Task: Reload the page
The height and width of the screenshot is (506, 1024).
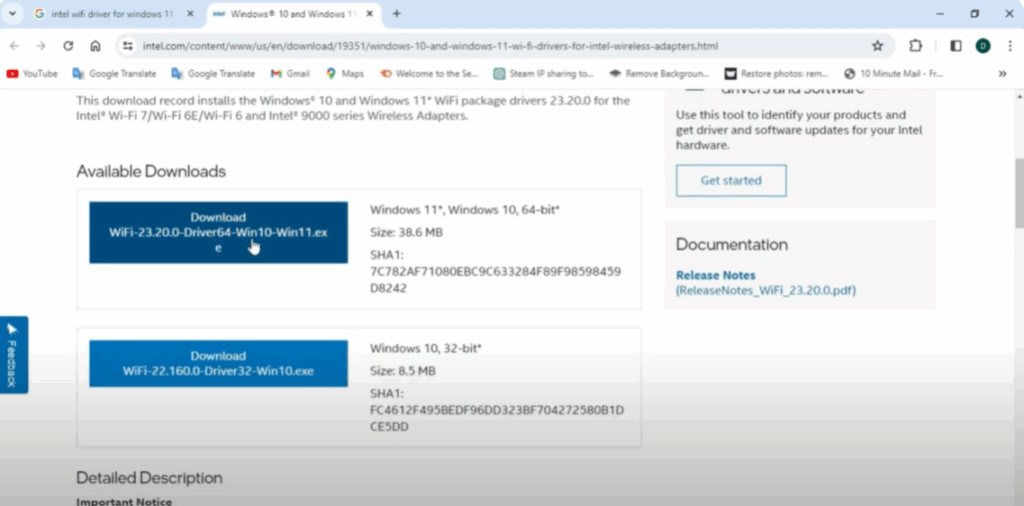Action: (x=68, y=46)
